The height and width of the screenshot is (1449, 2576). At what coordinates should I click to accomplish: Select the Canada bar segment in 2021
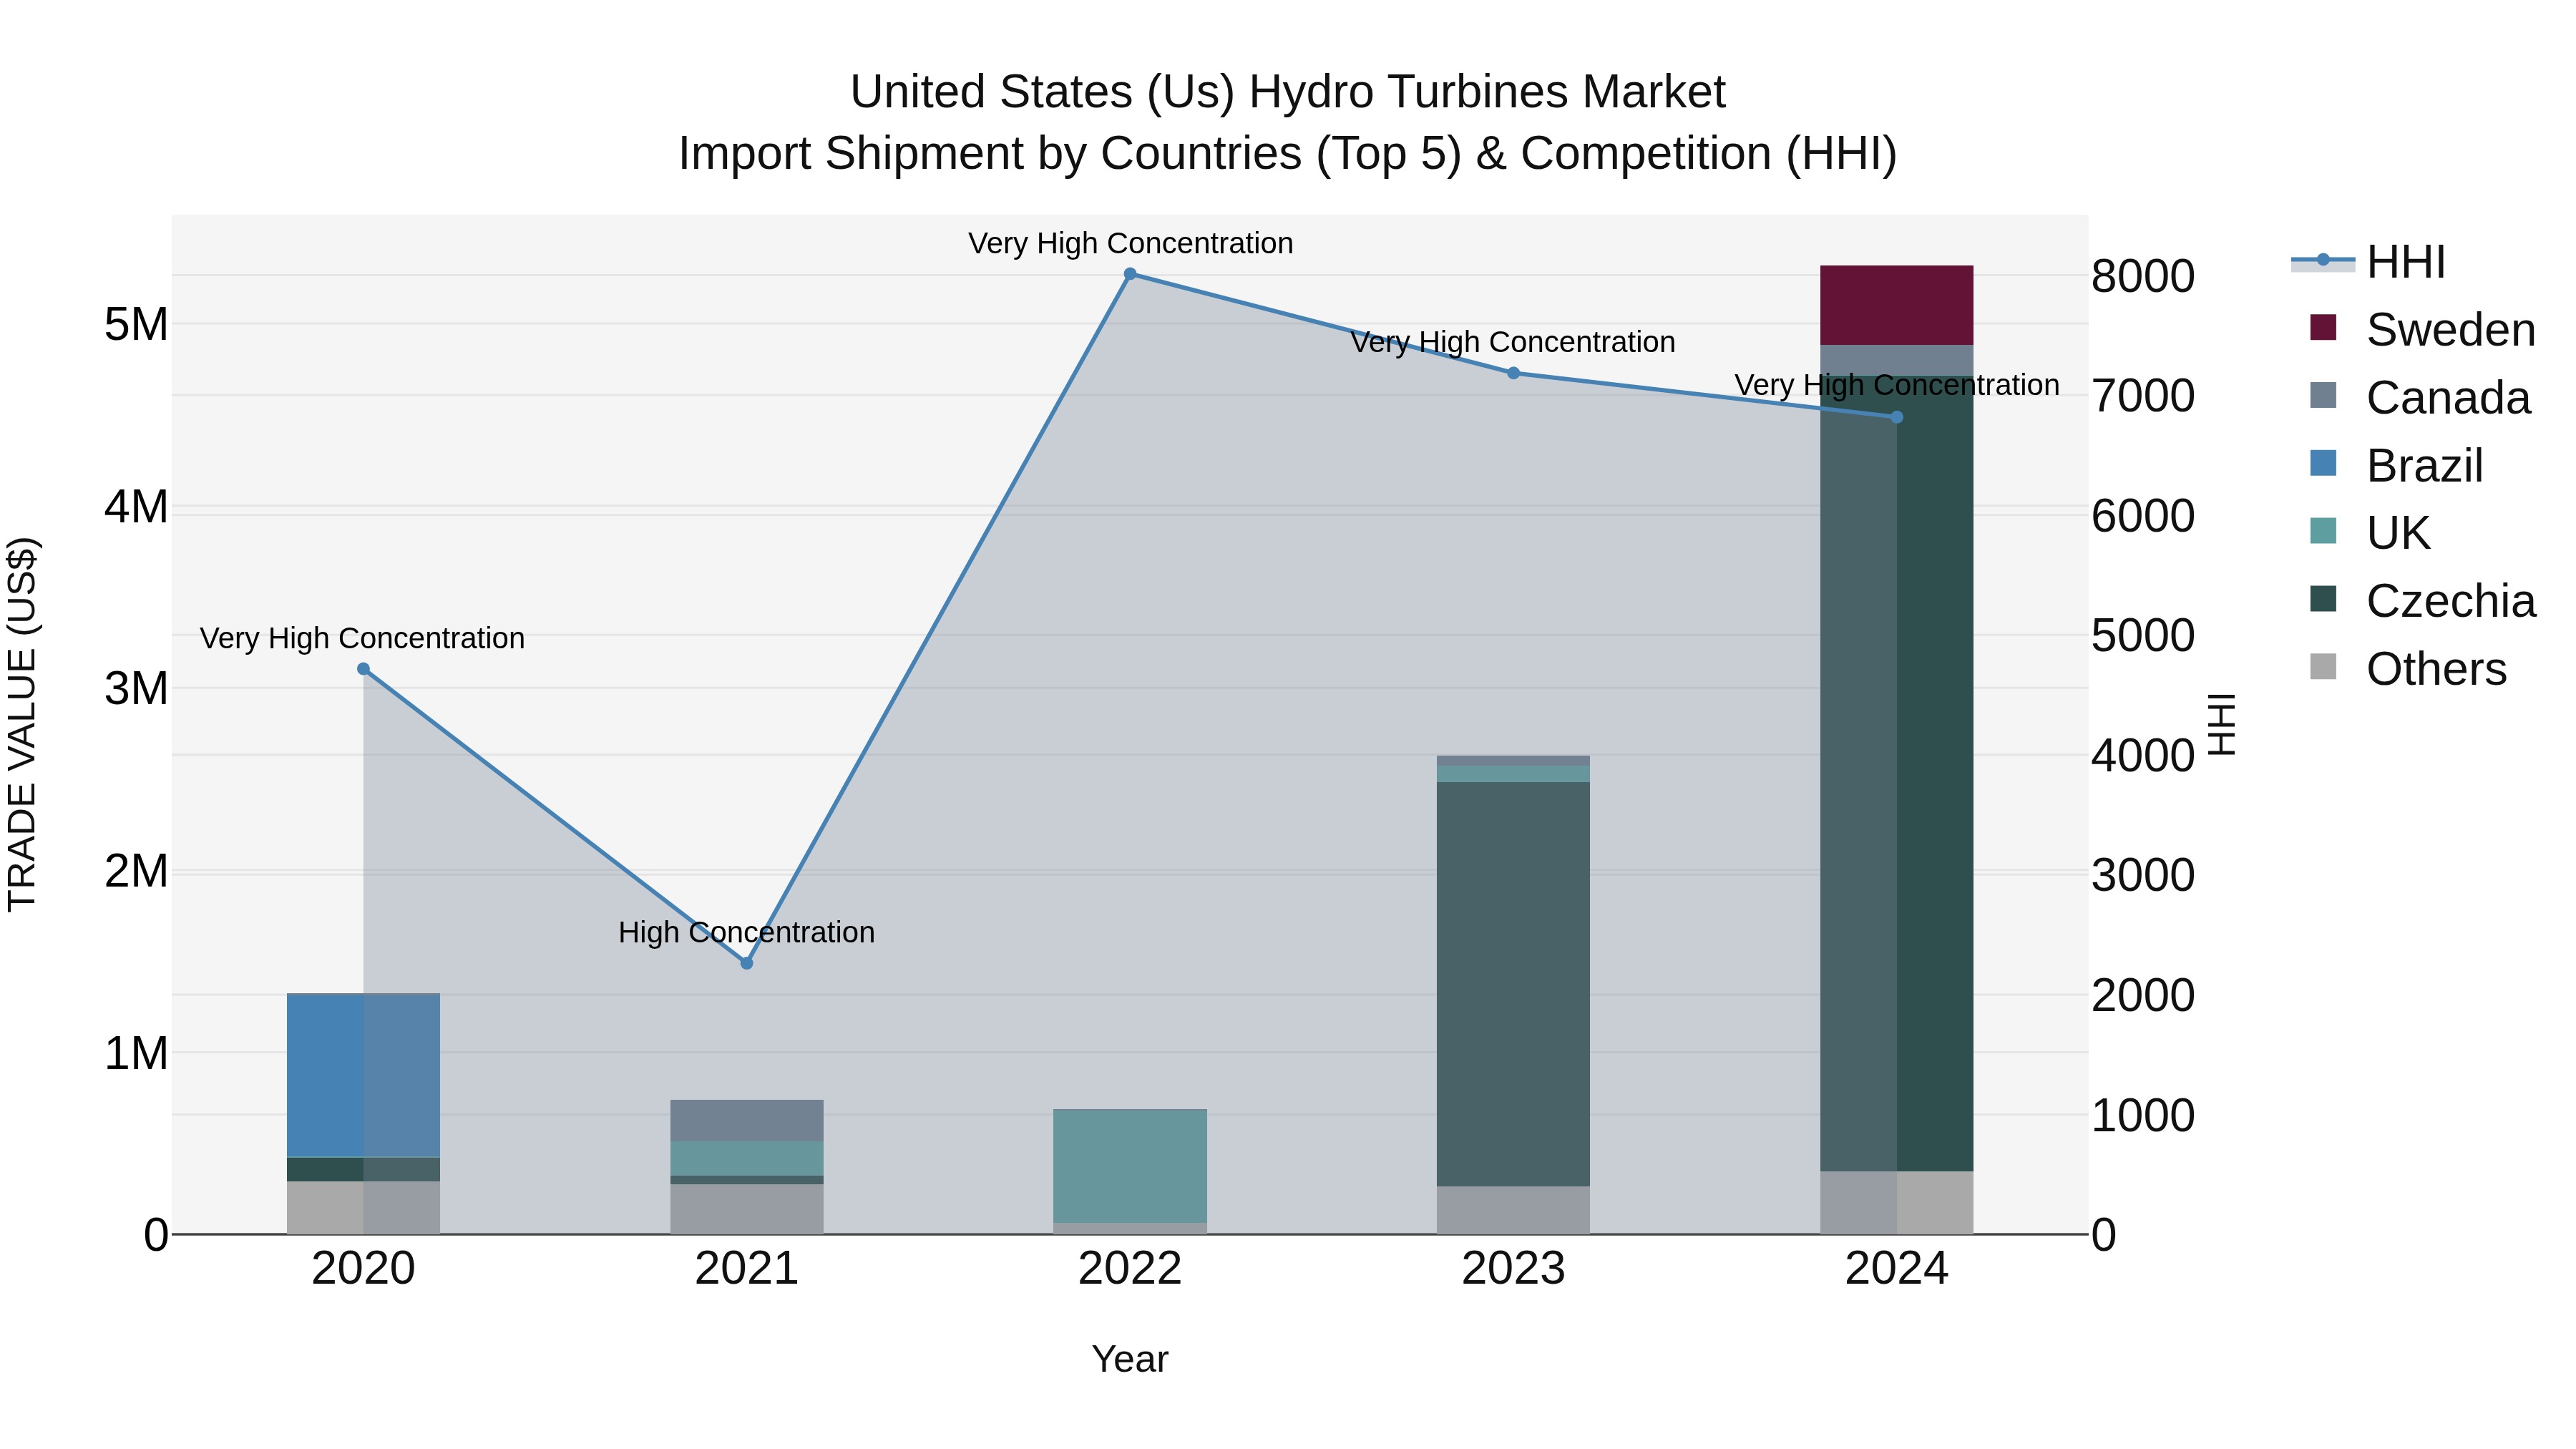click(x=746, y=1120)
